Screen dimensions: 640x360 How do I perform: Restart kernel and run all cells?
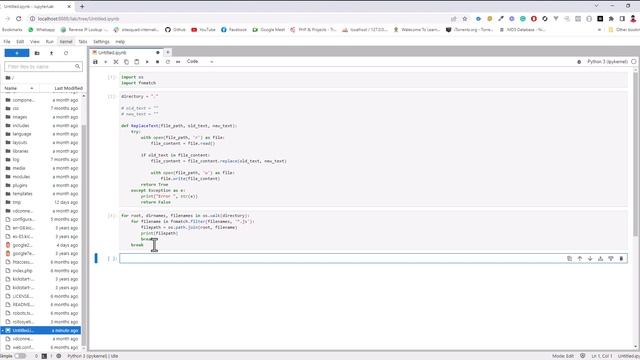[178, 62]
